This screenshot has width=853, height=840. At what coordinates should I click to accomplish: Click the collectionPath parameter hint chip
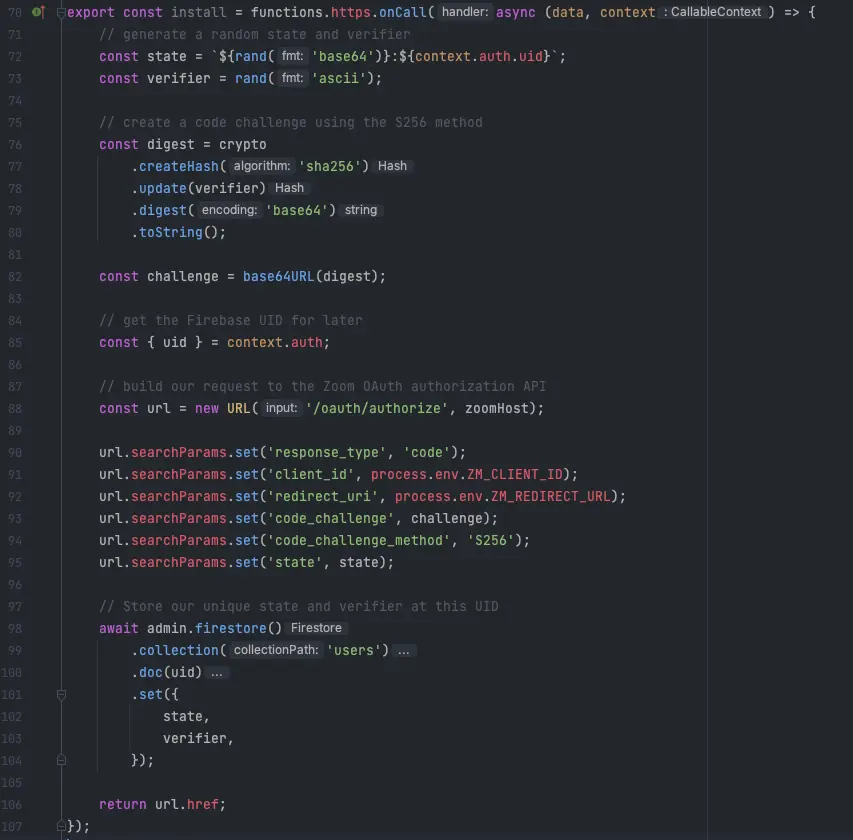(275, 649)
